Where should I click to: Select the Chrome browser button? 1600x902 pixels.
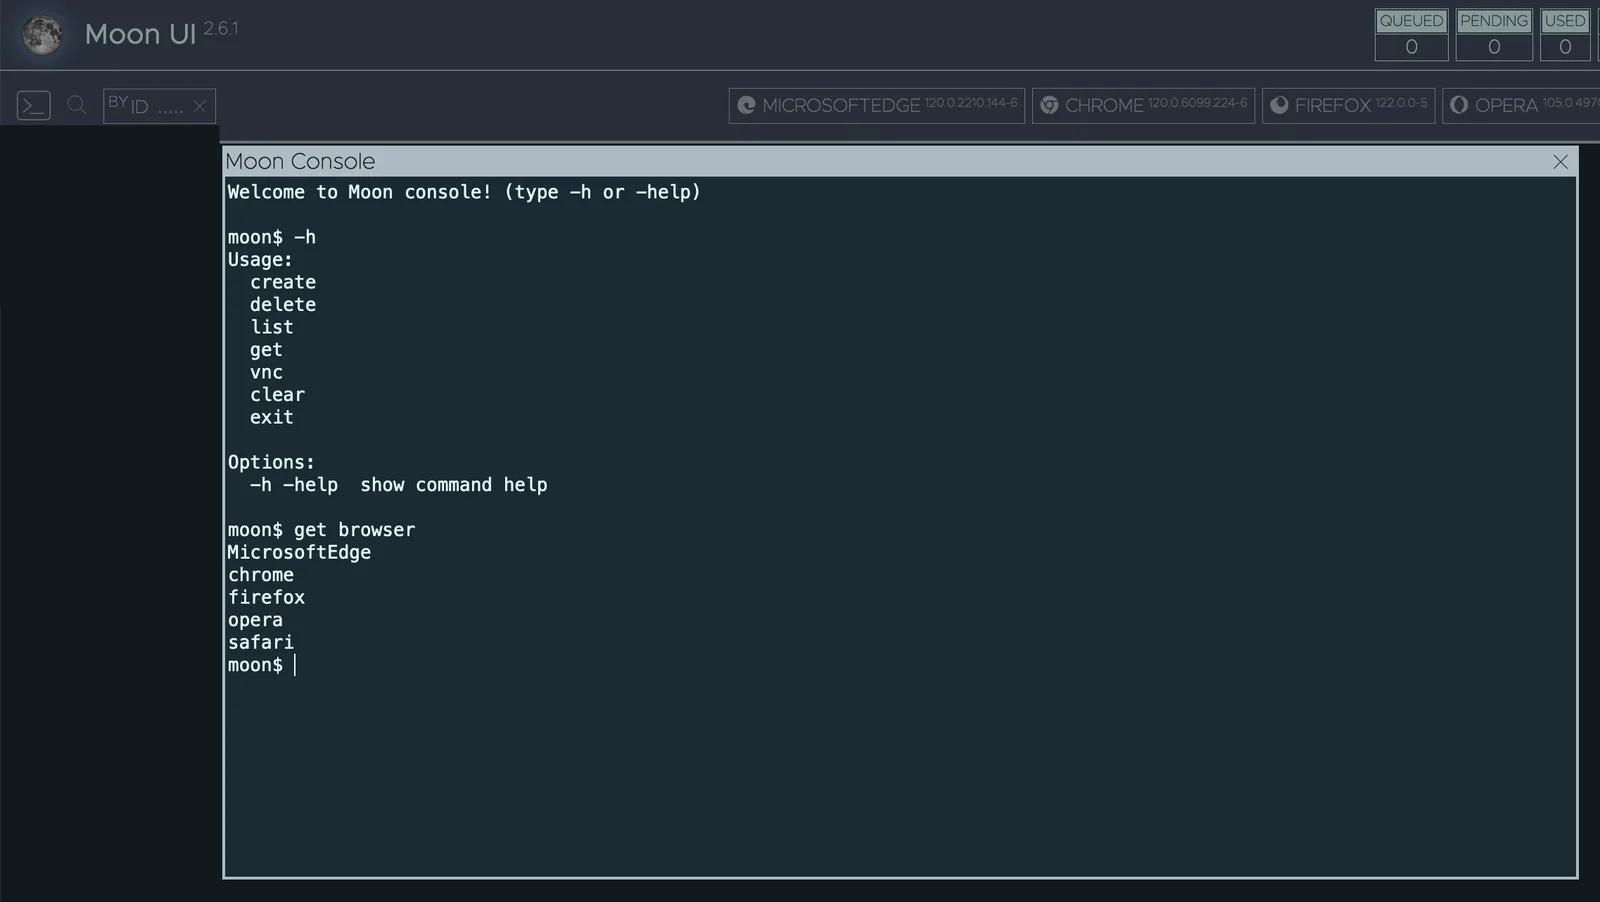point(1143,105)
